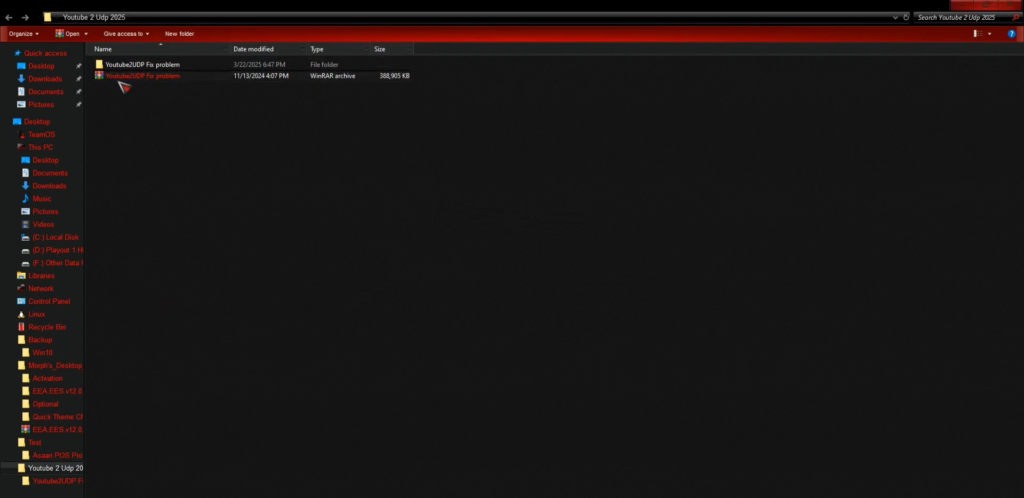Open Libraries in the navigation pane
1024x498 pixels.
pyautogui.click(x=41, y=275)
